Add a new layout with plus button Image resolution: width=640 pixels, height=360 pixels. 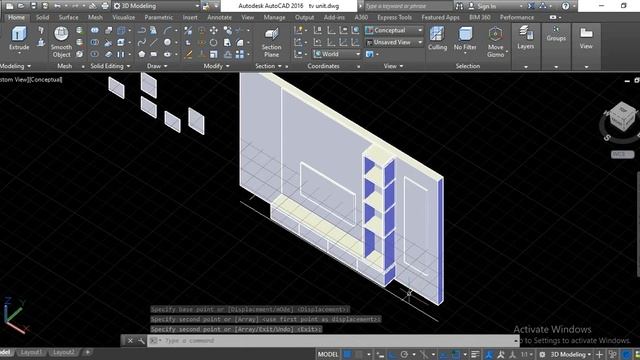point(87,352)
